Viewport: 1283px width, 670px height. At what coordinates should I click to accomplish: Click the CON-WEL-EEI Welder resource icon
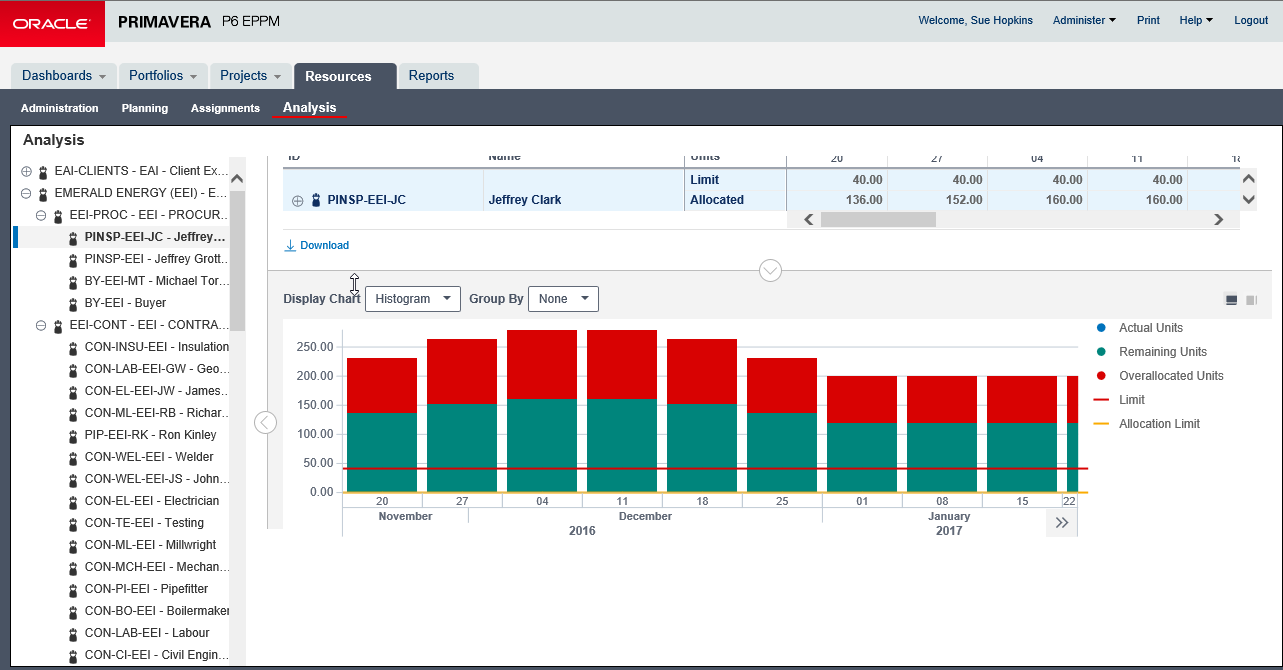pyautogui.click(x=71, y=457)
